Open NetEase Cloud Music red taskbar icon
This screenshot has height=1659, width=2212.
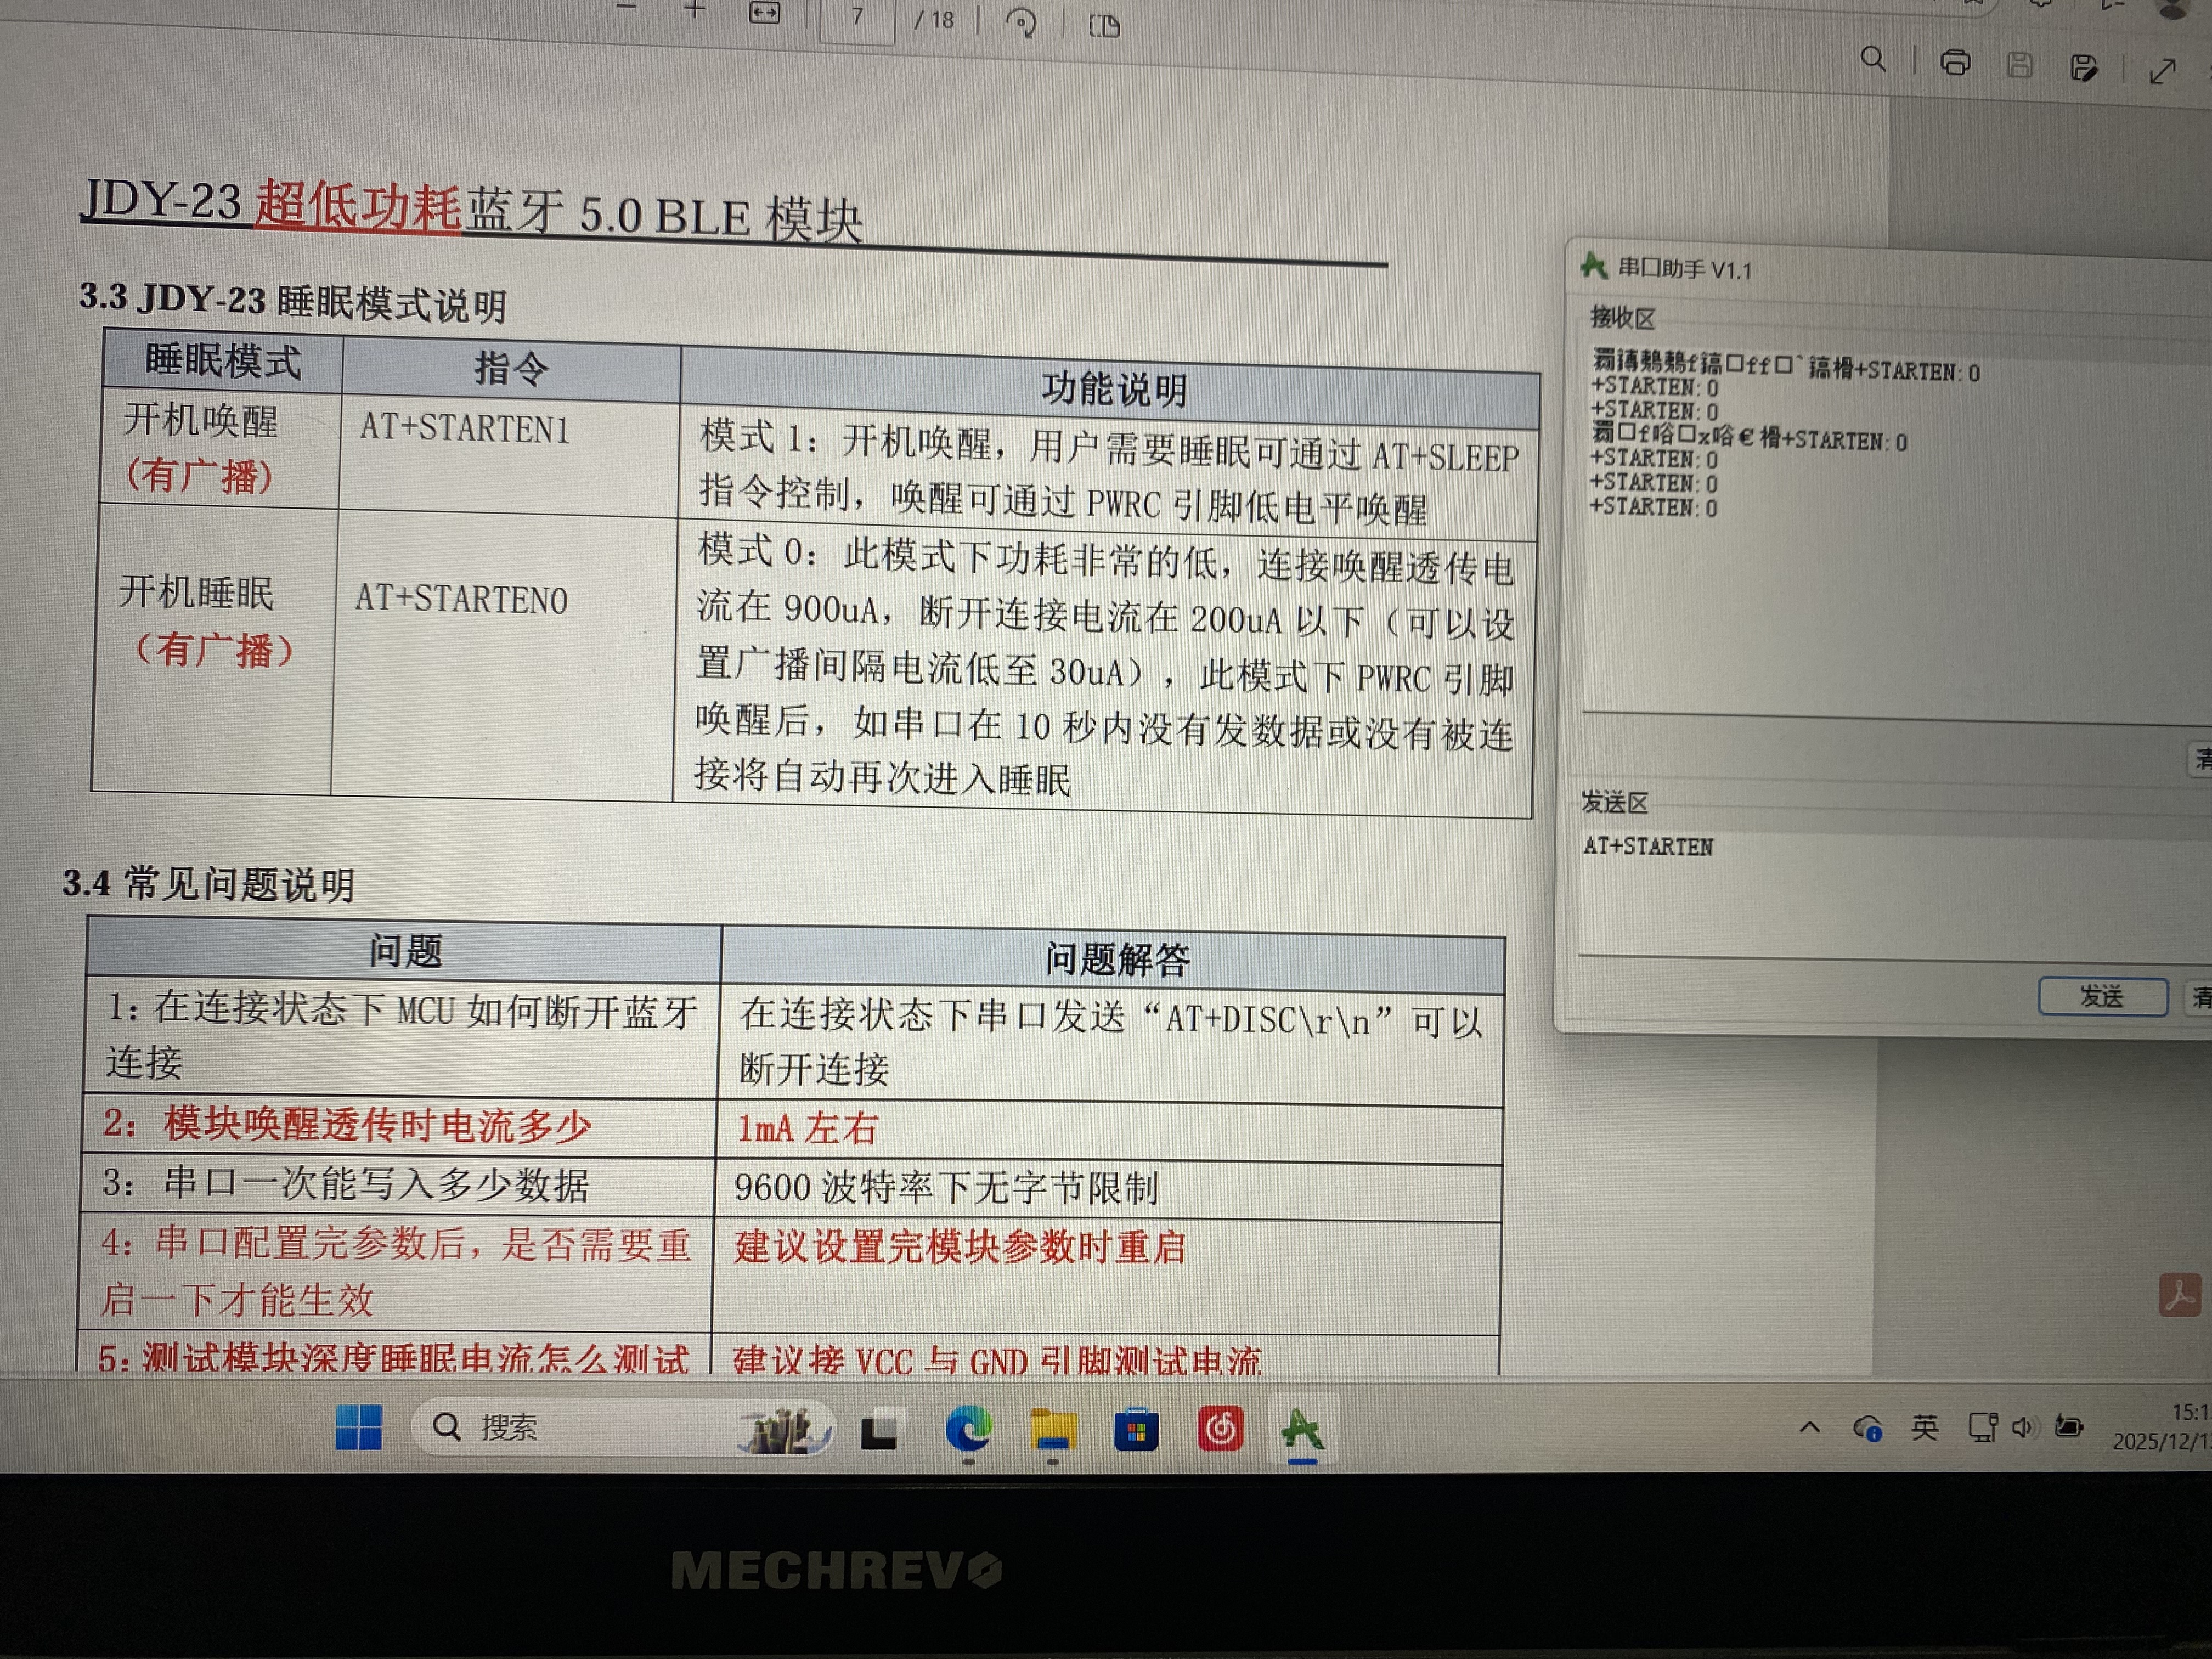[x=1220, y=1429]
